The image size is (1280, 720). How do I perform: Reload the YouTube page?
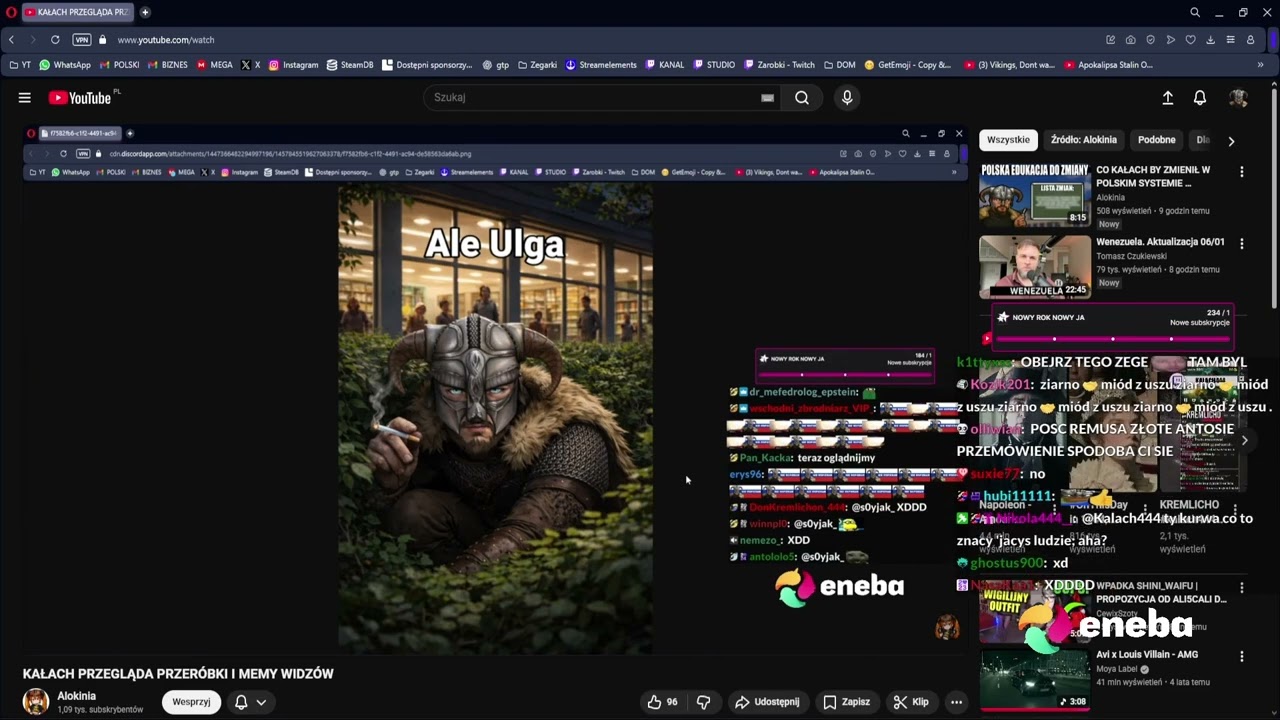tap(55, 40)
